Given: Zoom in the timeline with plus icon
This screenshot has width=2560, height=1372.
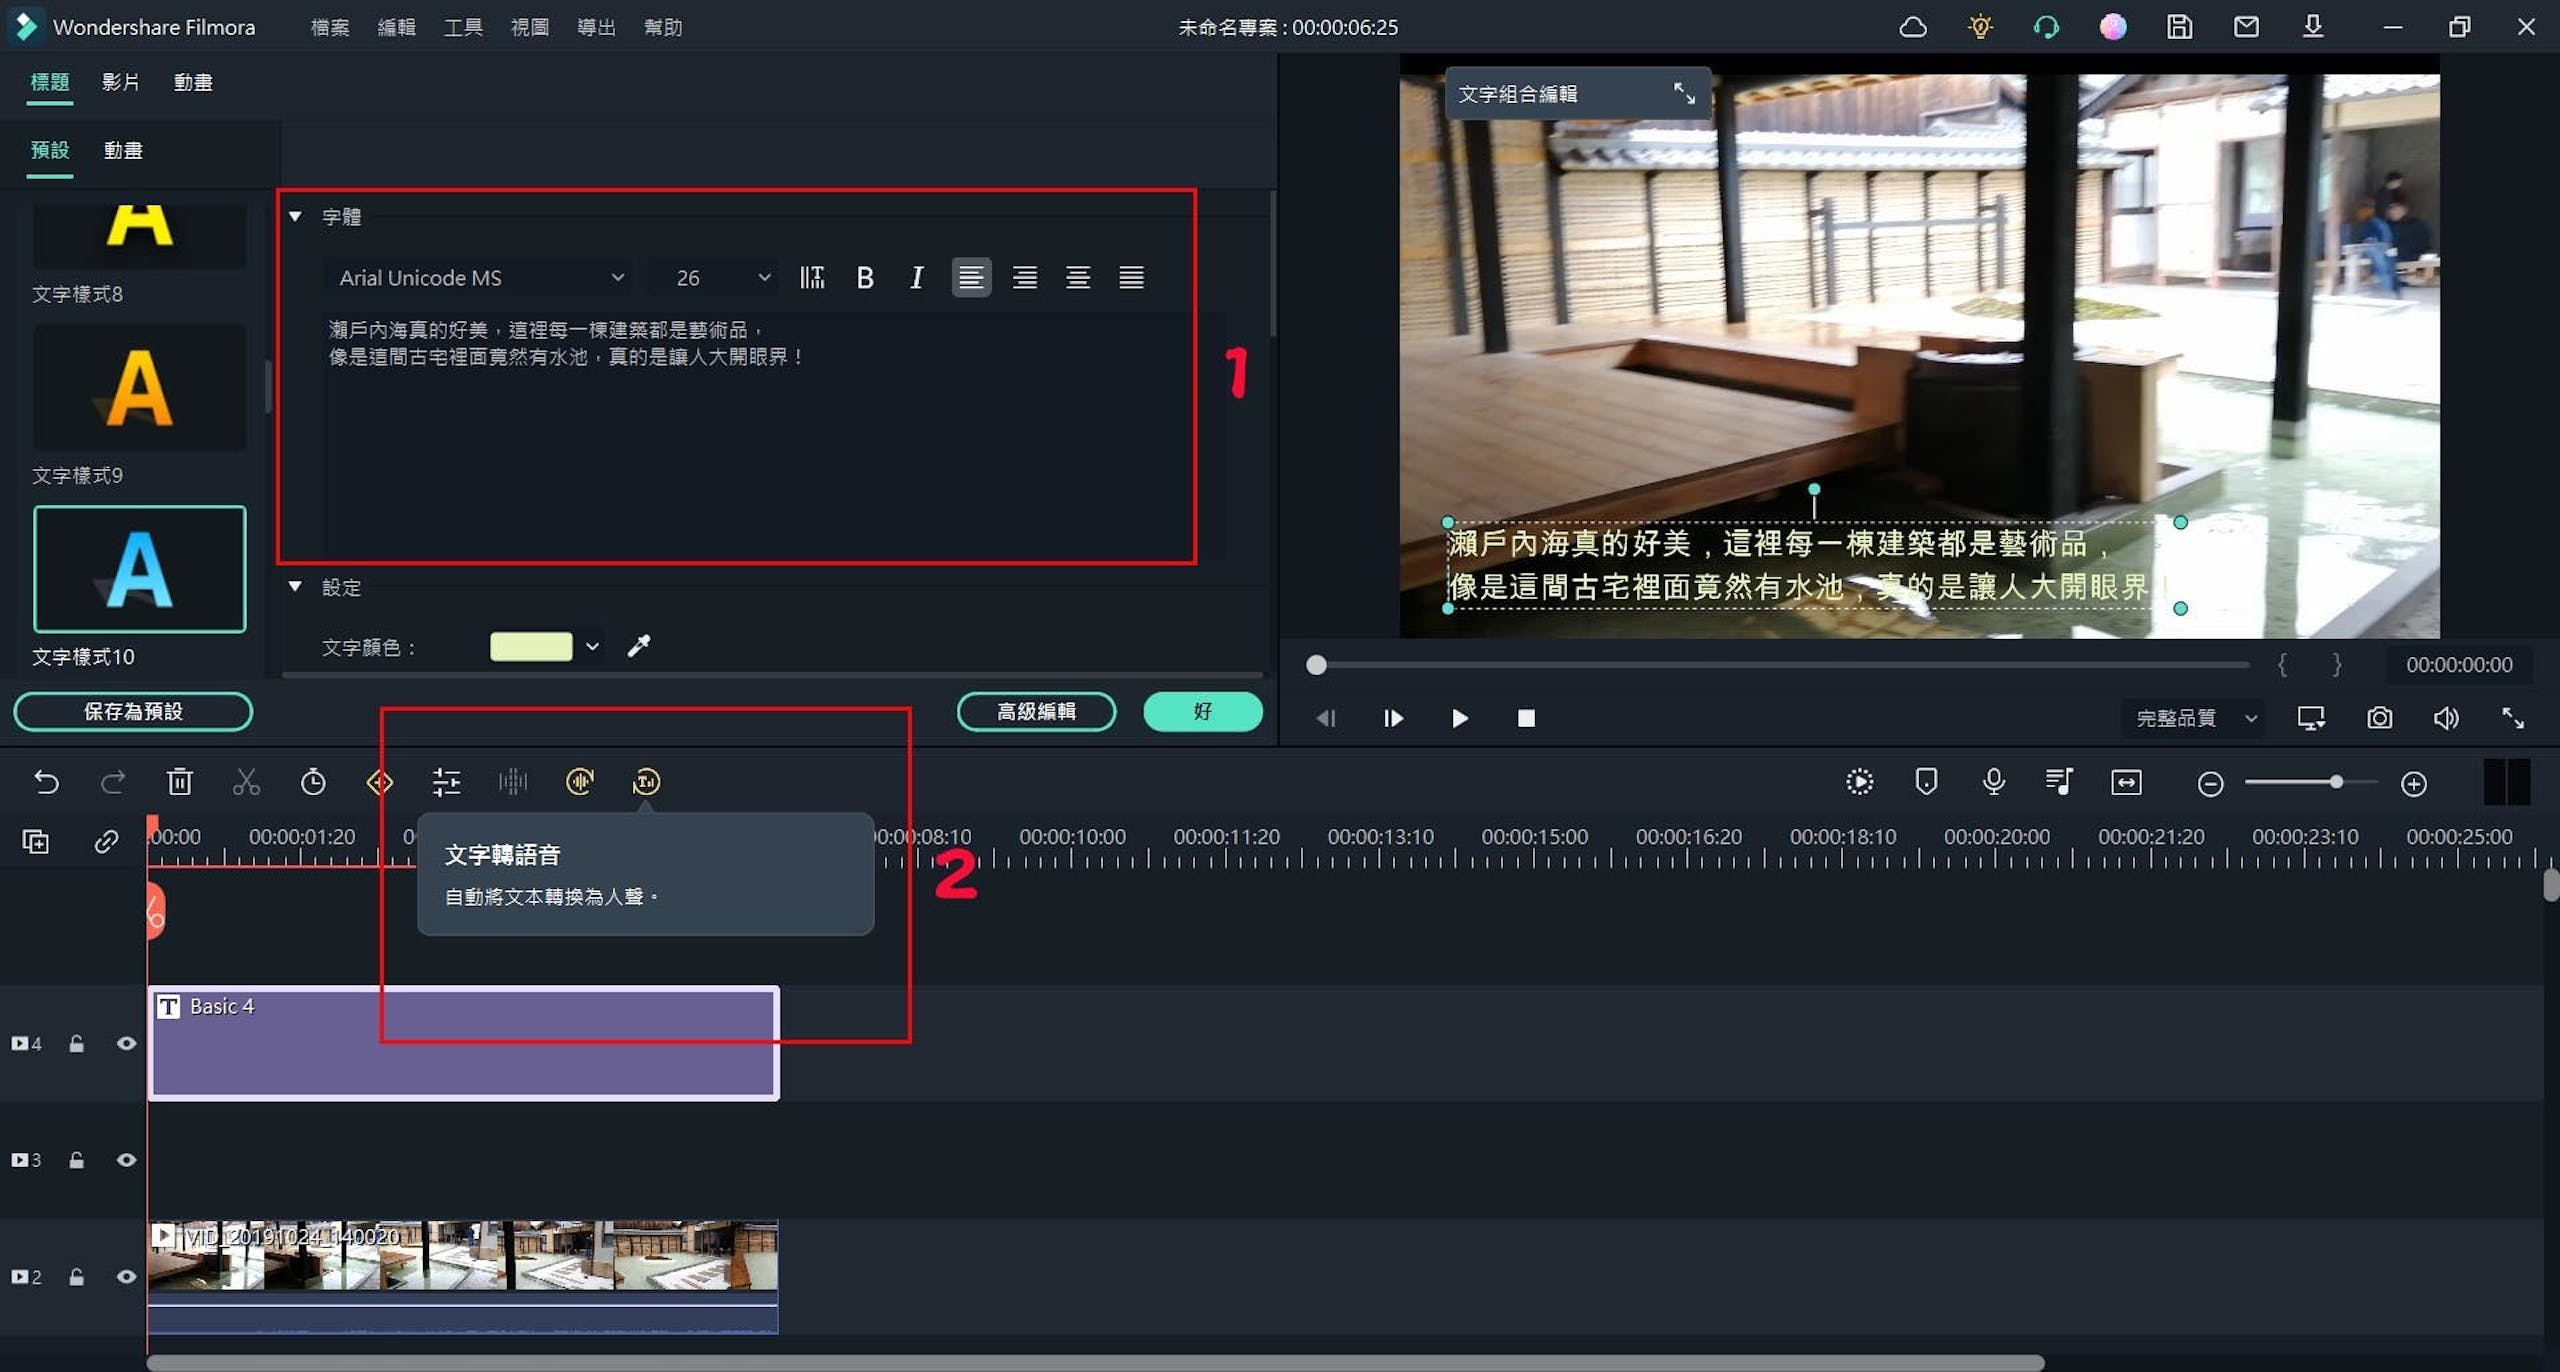Looking at the screenshot, I should [x=2414, y=784].
